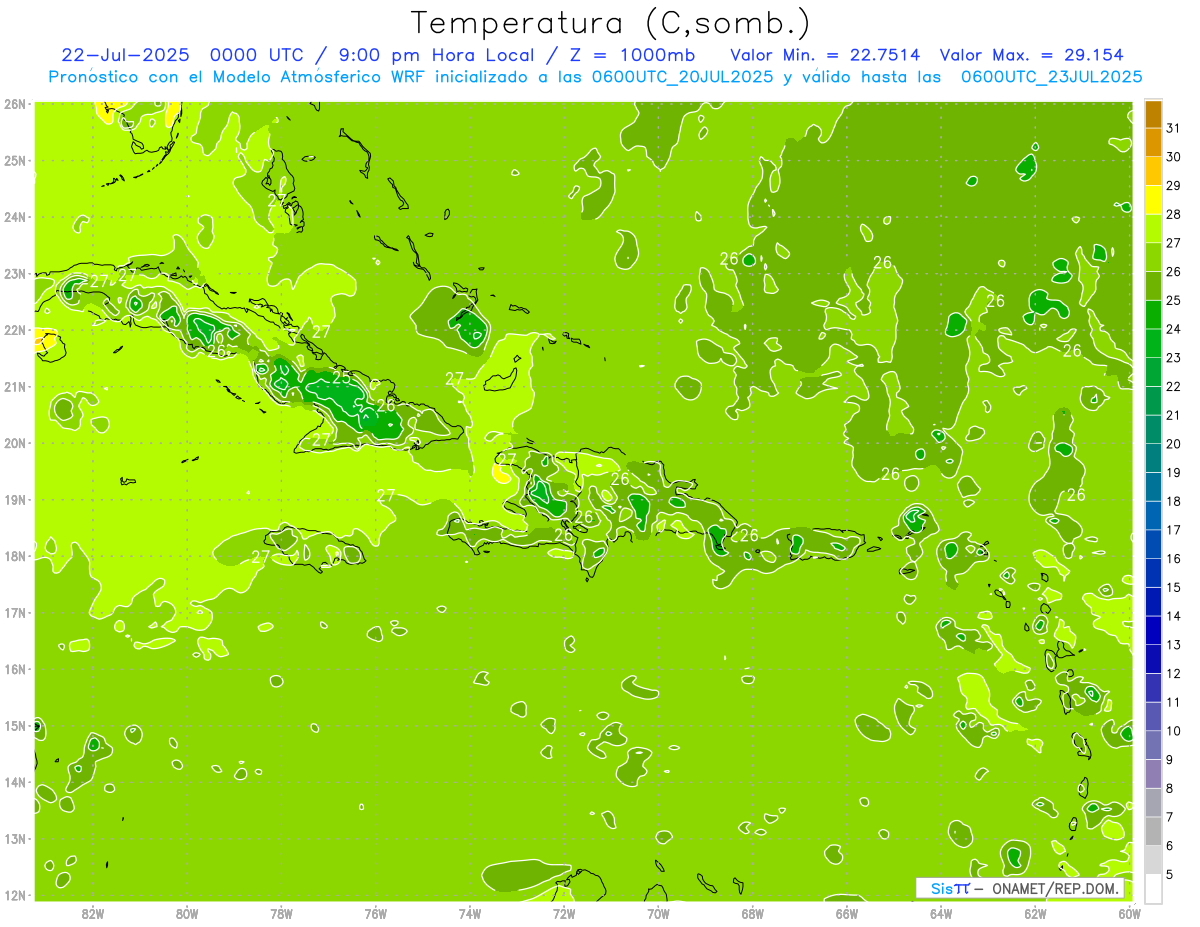Click the 70W longitude axis label
Image resolution: width=1200 pixels, height=927 pixels.
coord(658,912)
